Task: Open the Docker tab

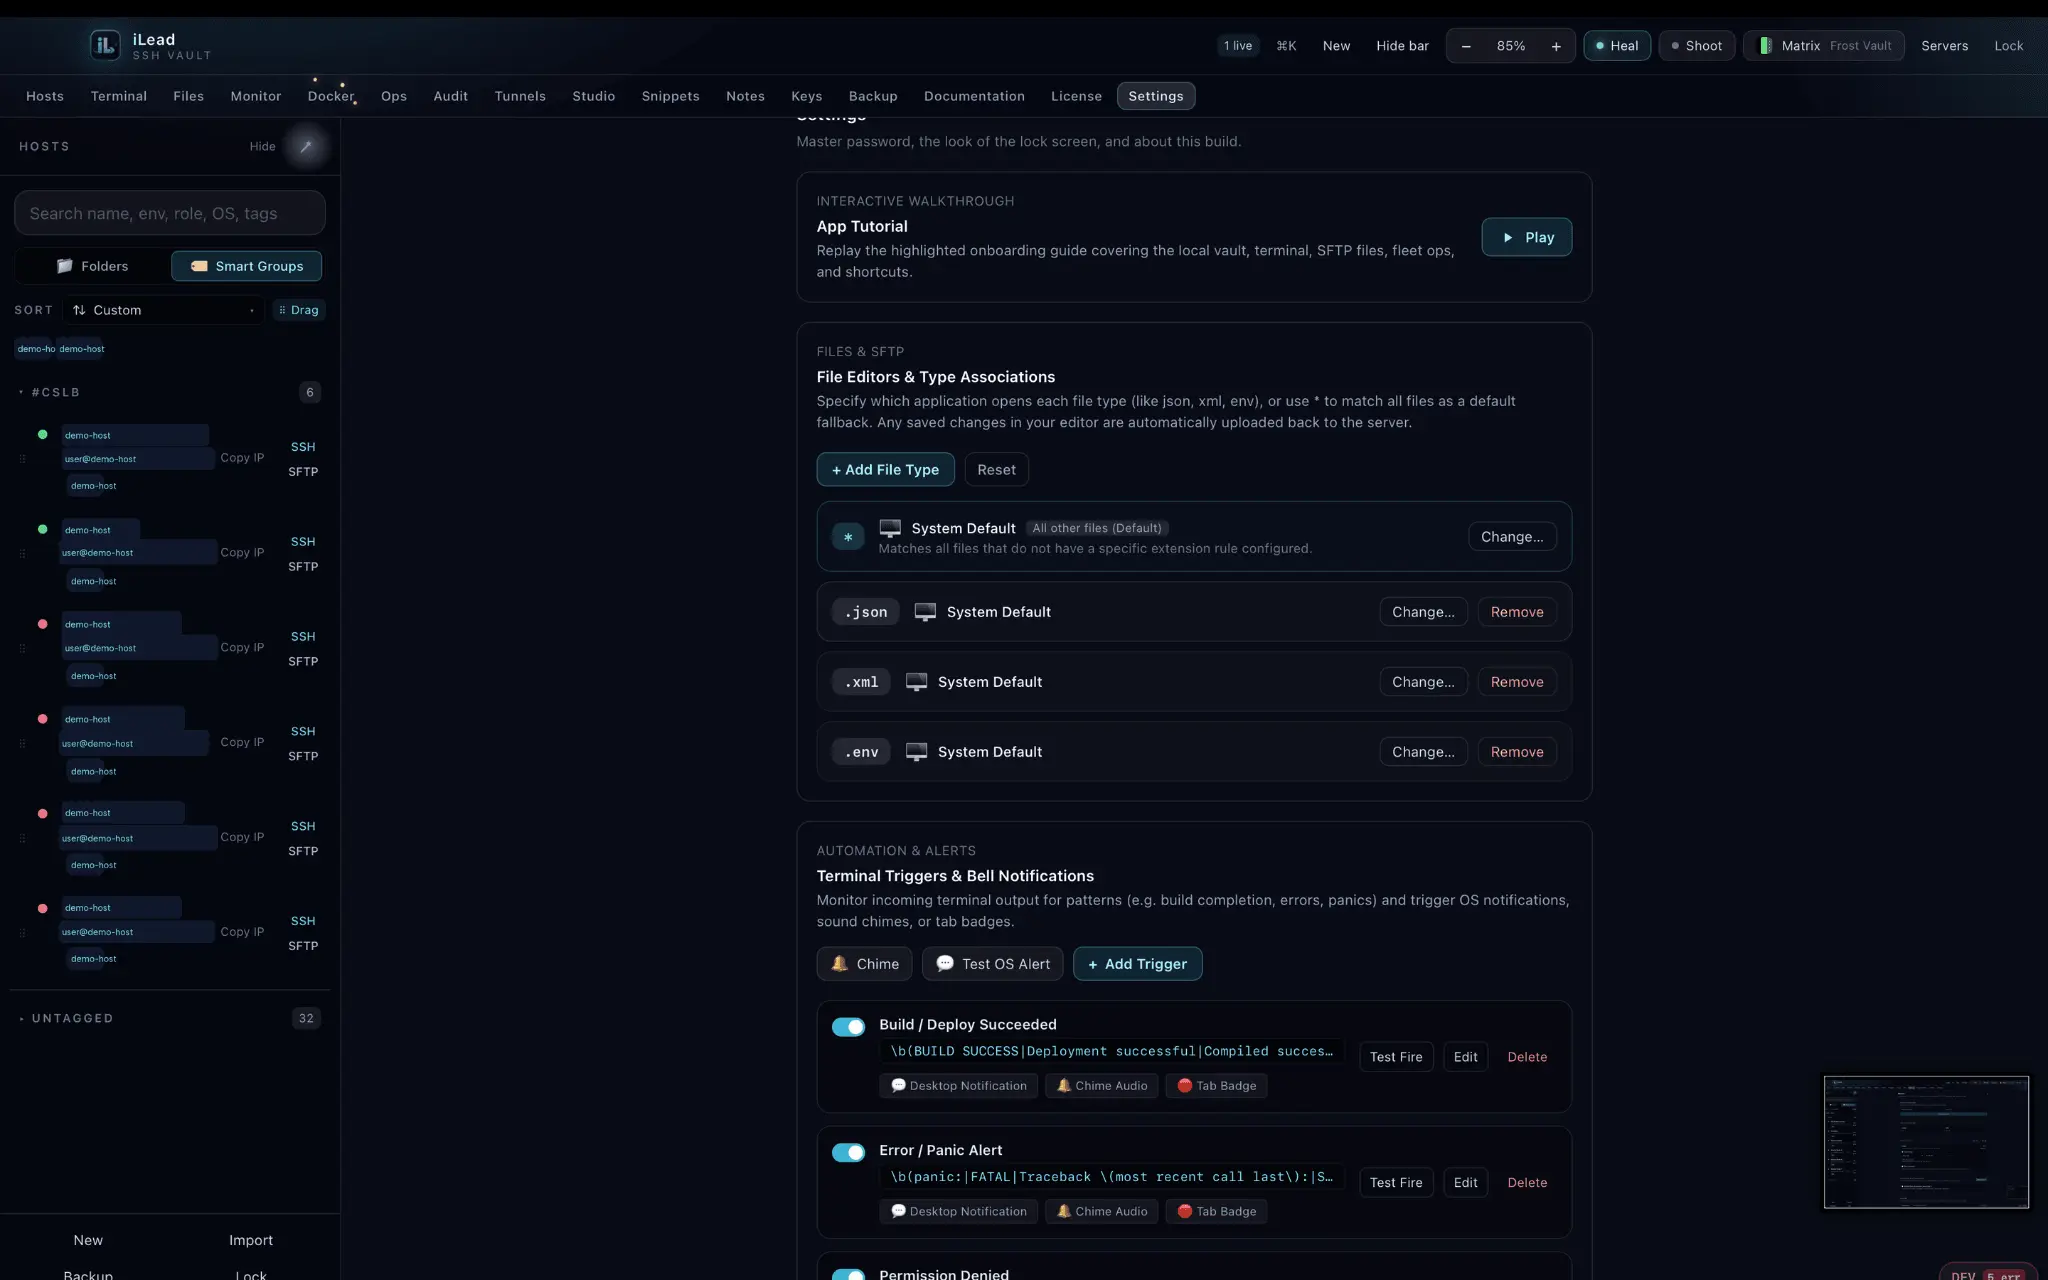Action: 331,96
